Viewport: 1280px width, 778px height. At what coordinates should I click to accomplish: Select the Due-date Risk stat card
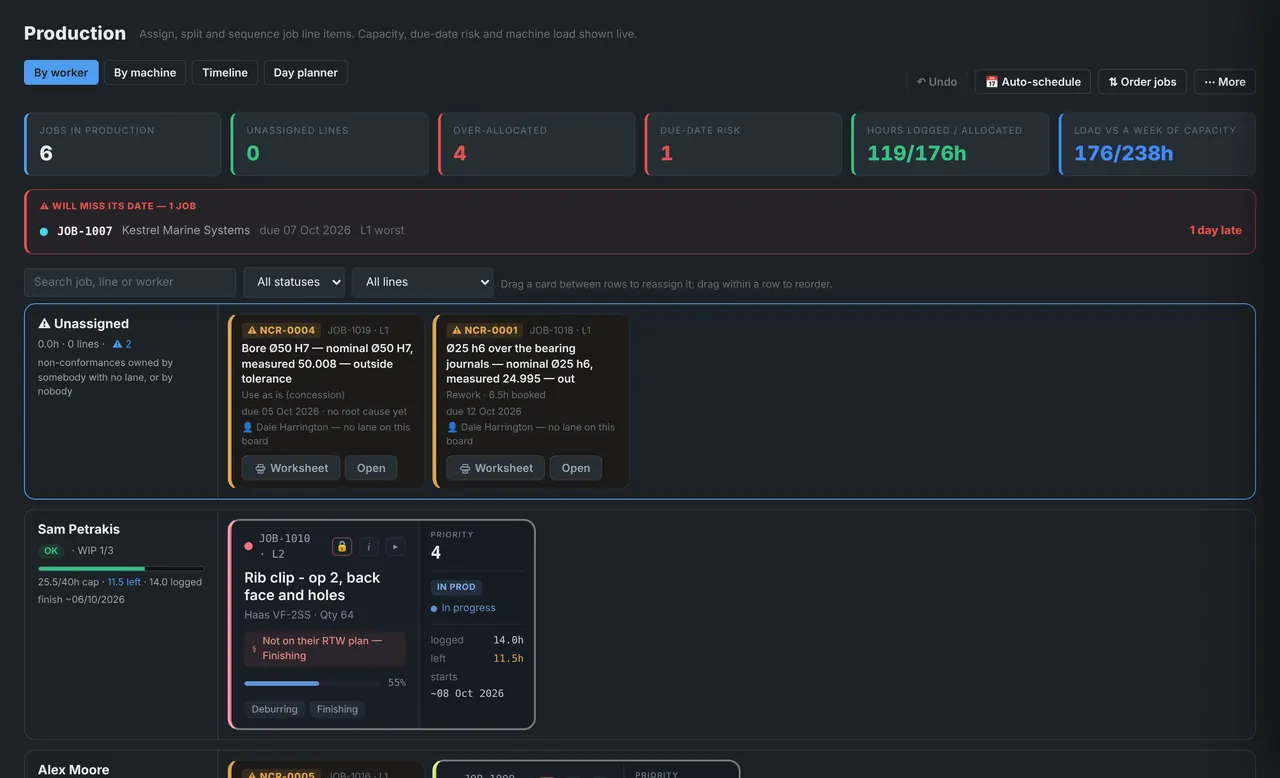coord(744,144)
